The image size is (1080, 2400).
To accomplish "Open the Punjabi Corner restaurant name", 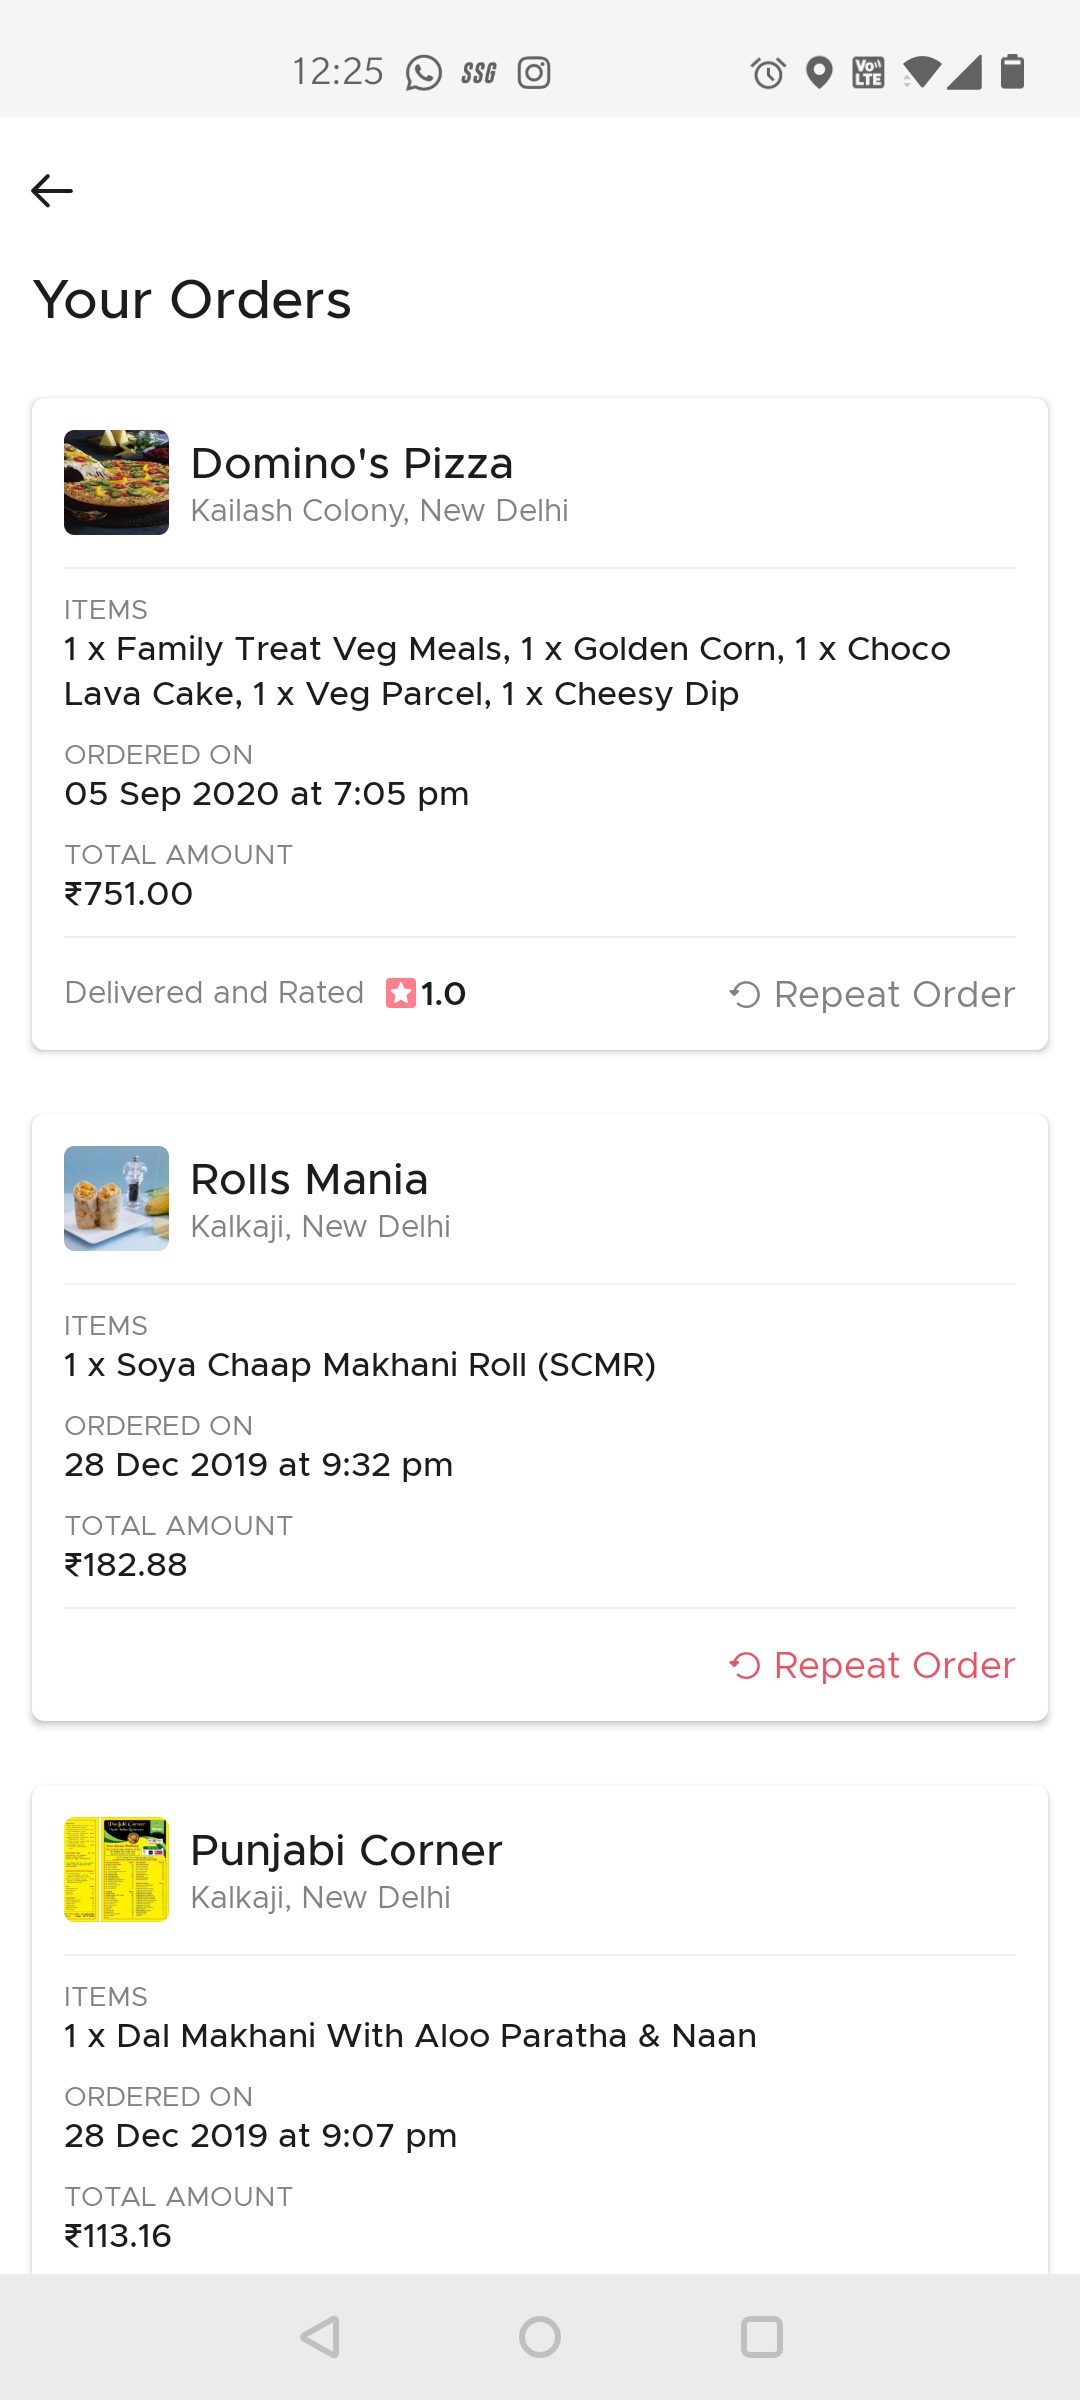I will click(x=346, y=1851).
